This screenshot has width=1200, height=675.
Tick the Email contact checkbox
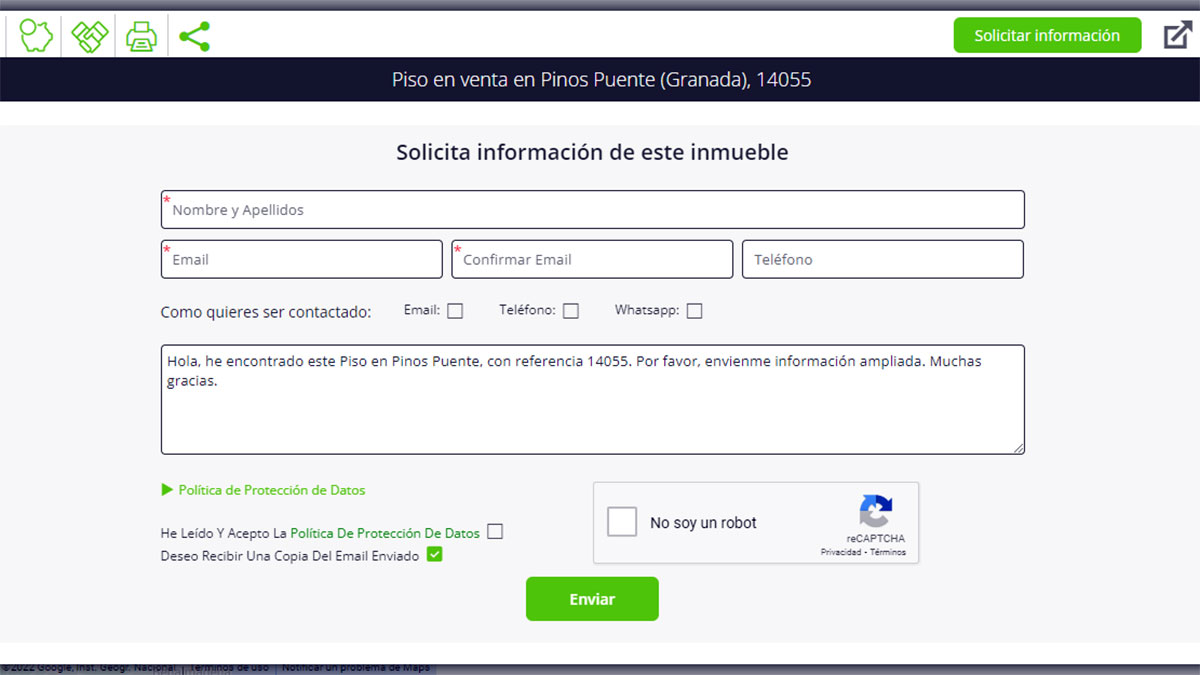point(455,311)
